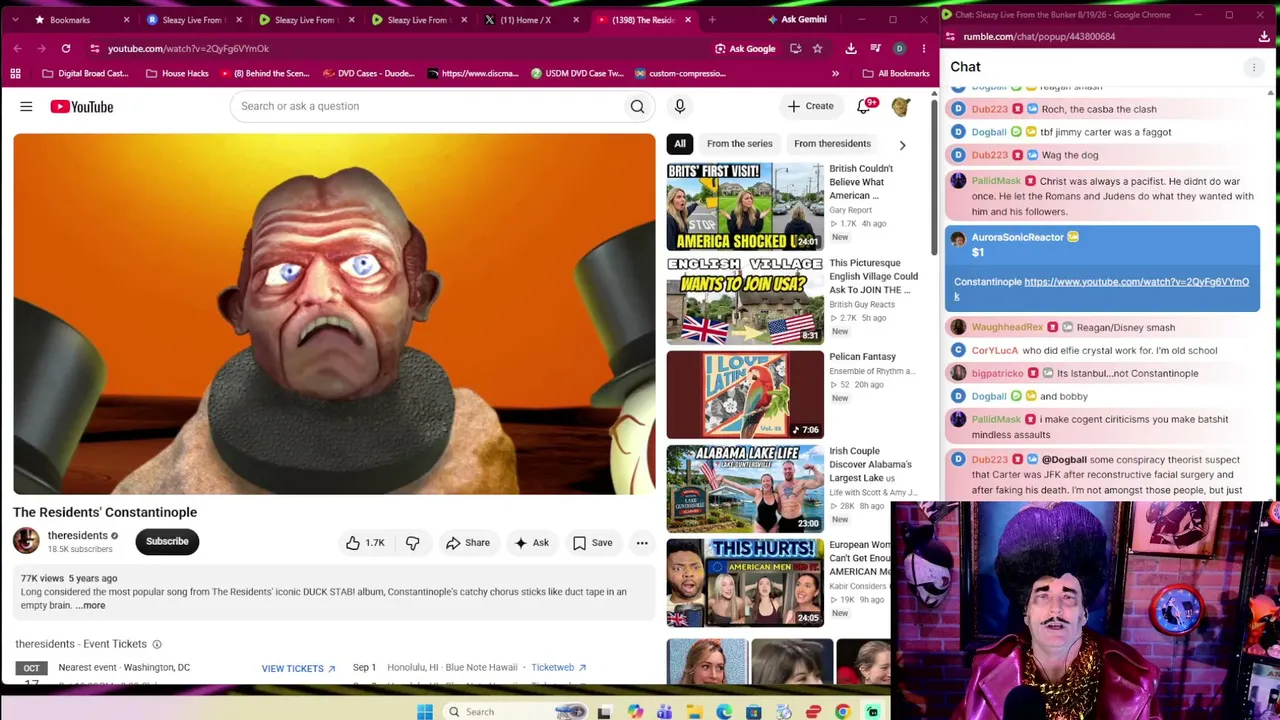Click Ask Google in the address bar

pos(745,48)
